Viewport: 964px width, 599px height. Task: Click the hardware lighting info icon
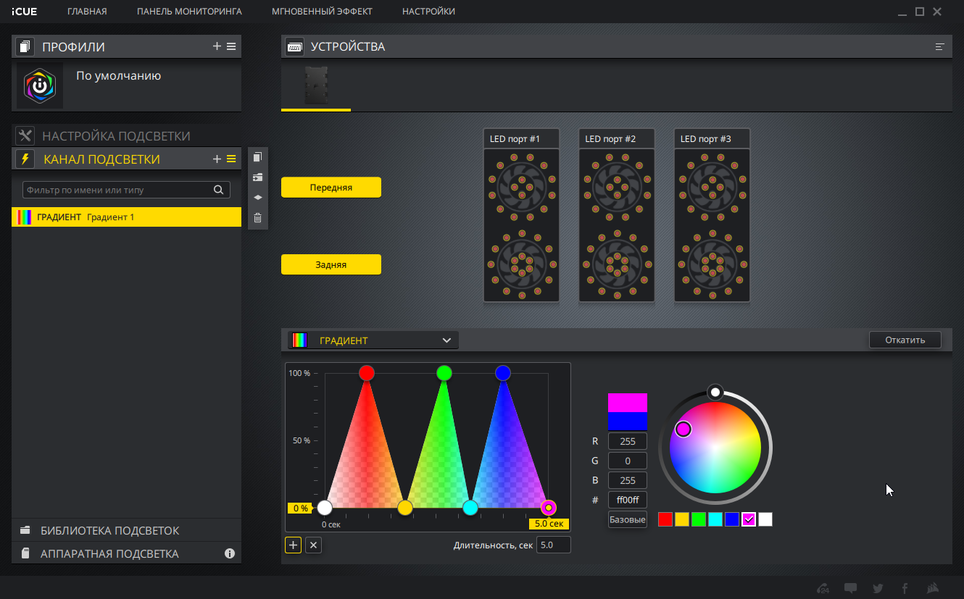229,553
